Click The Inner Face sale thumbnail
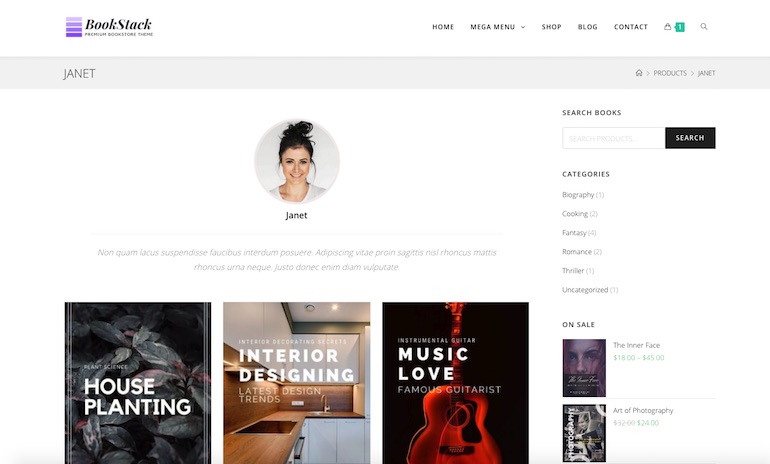The width and height of the screenshot is (770, 464). pyautogui.click(x=584, y=368)
